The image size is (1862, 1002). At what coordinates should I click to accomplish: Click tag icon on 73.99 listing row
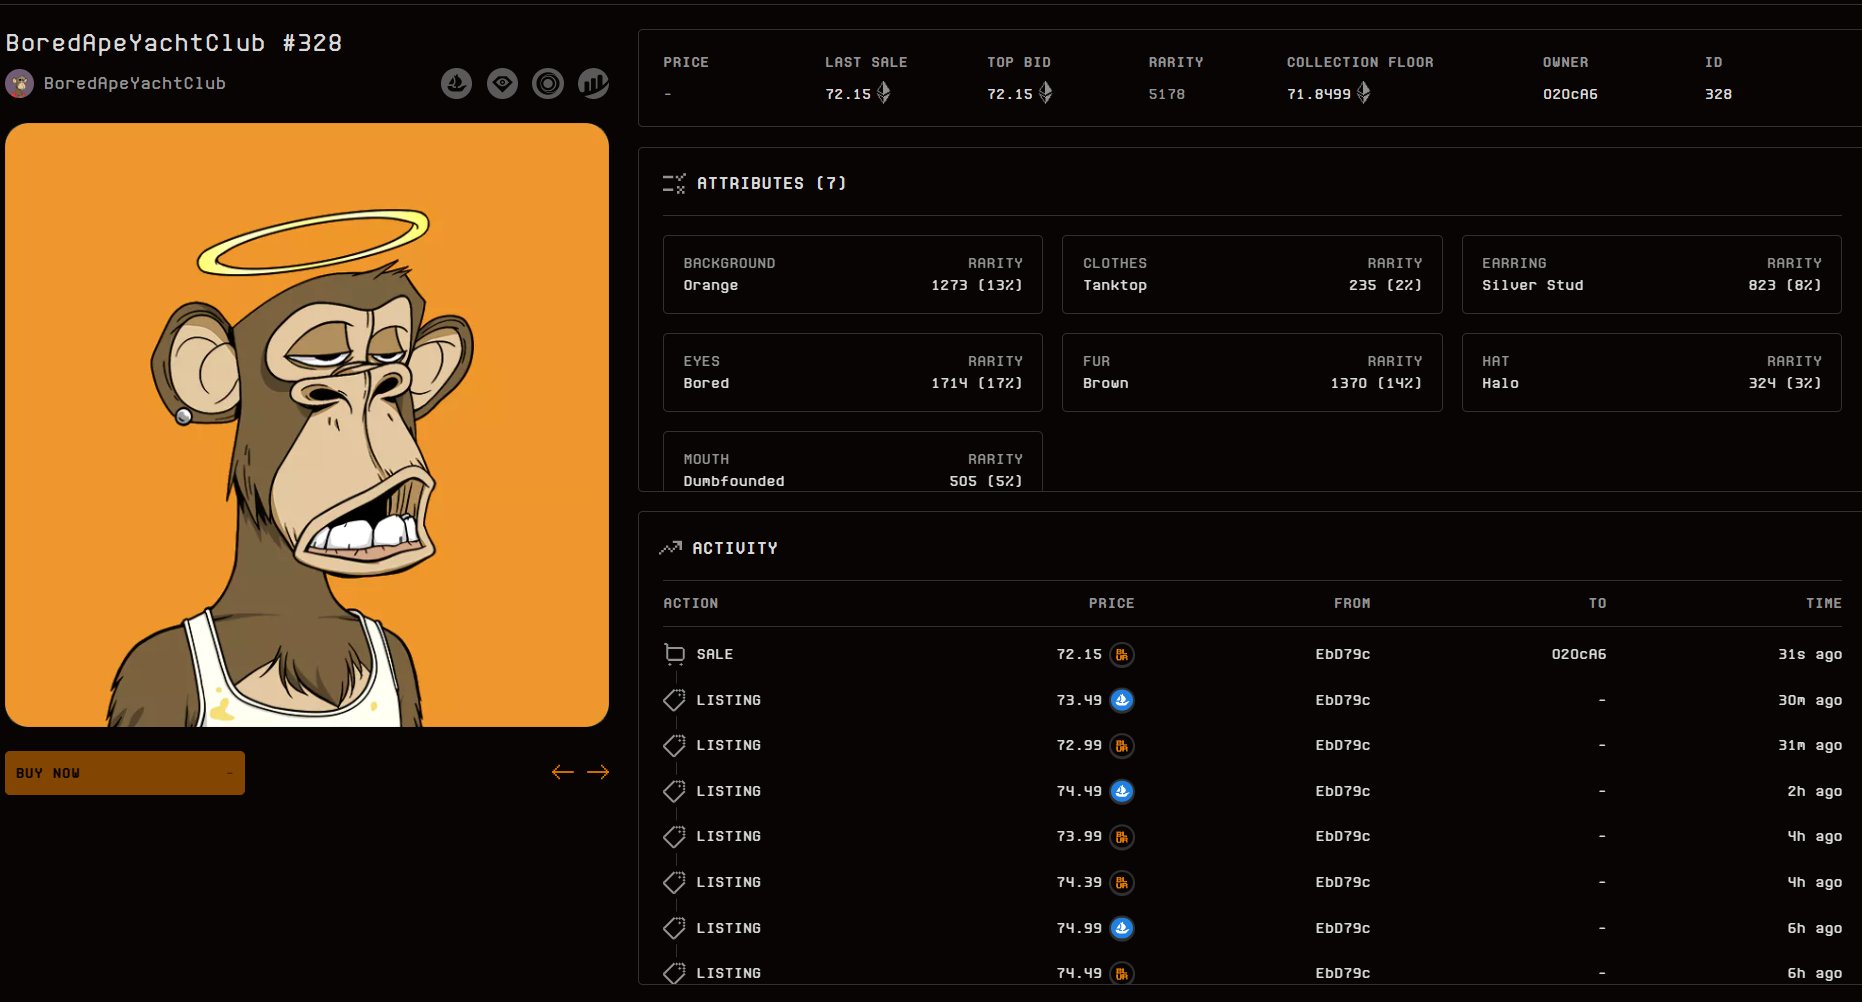[x=675, y=837]
